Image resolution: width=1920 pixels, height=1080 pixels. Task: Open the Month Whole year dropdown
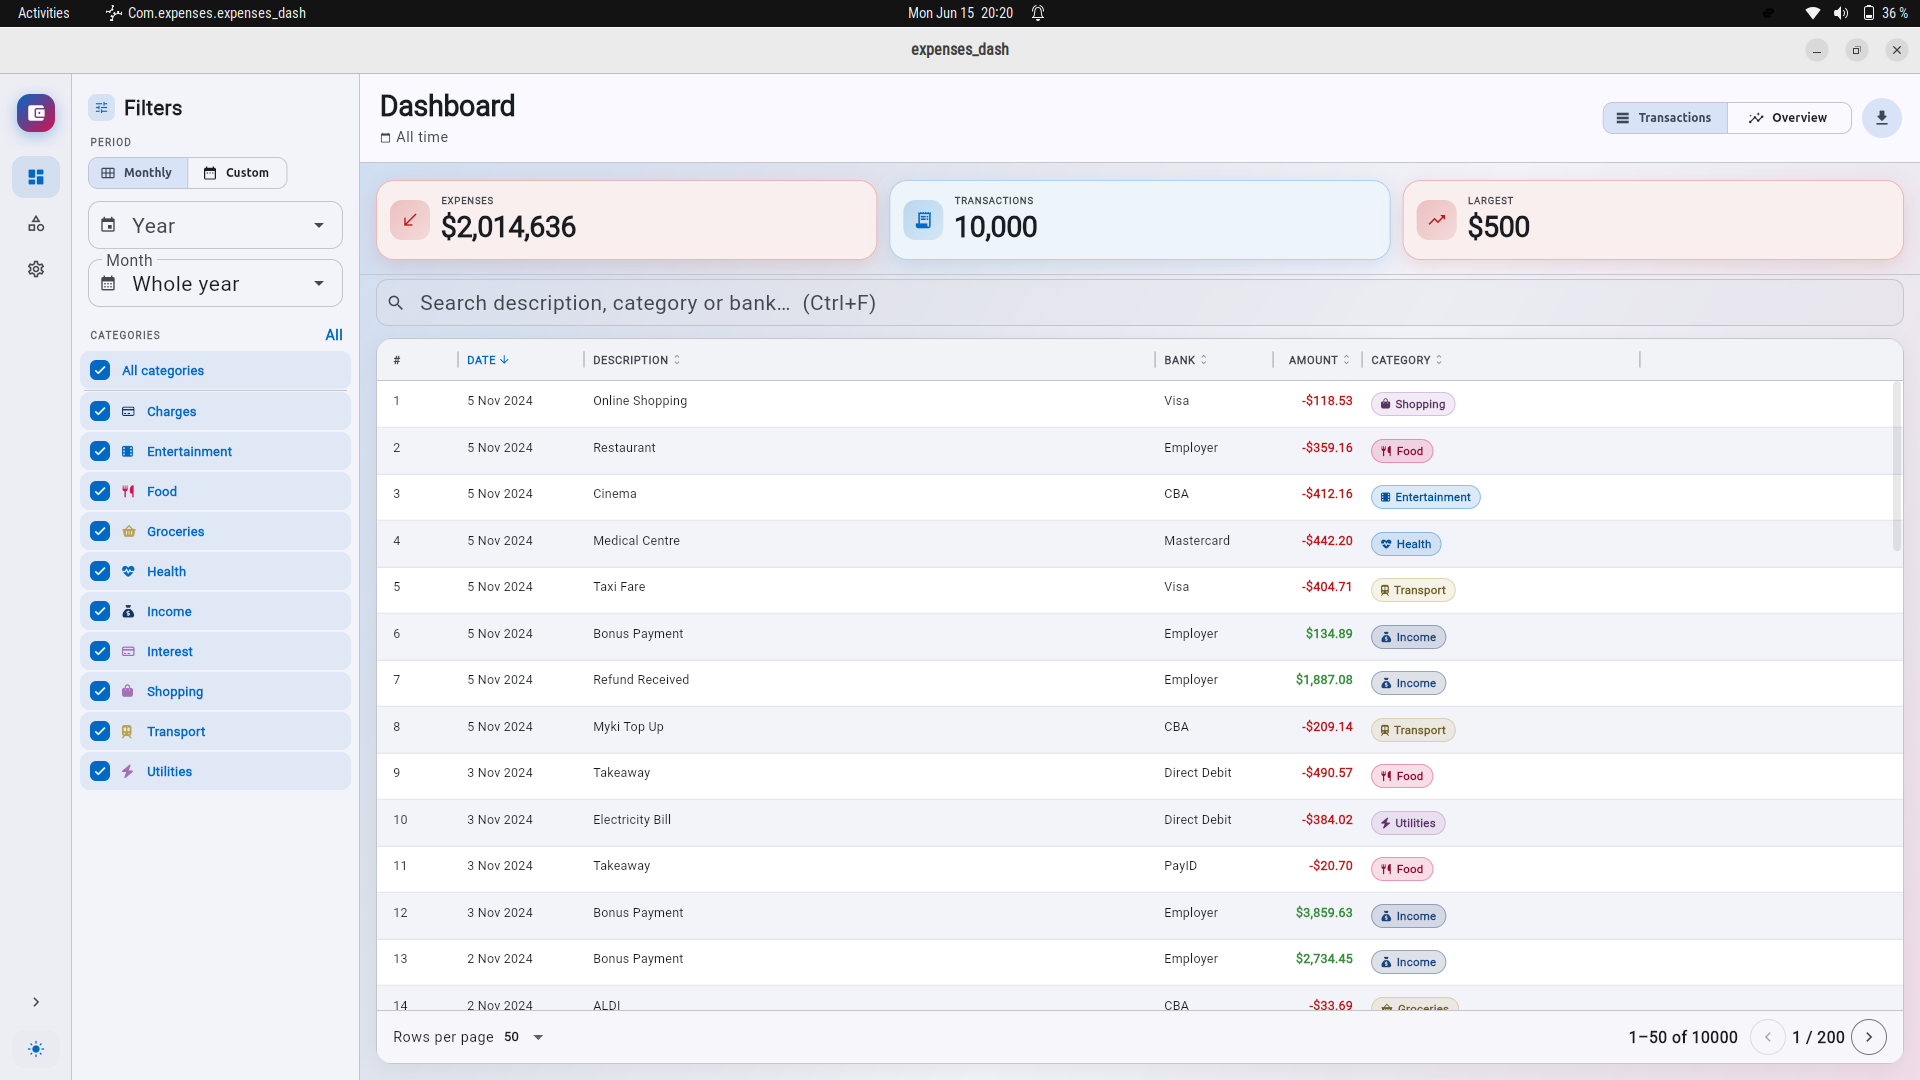(215, 284)
